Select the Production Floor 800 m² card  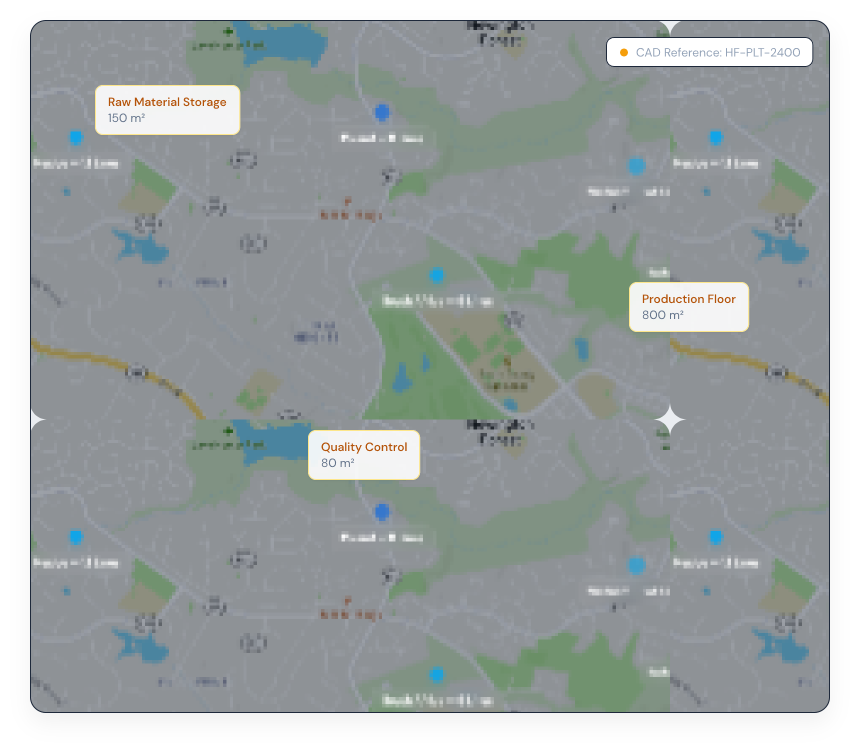click(x=689, y=307)
